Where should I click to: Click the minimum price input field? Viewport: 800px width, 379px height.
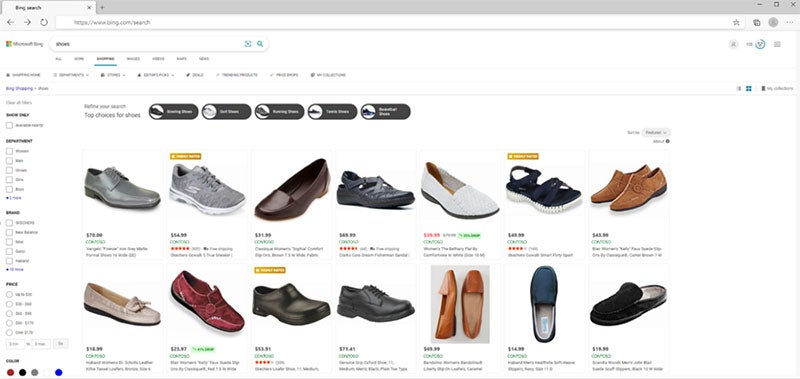[15, 344]
